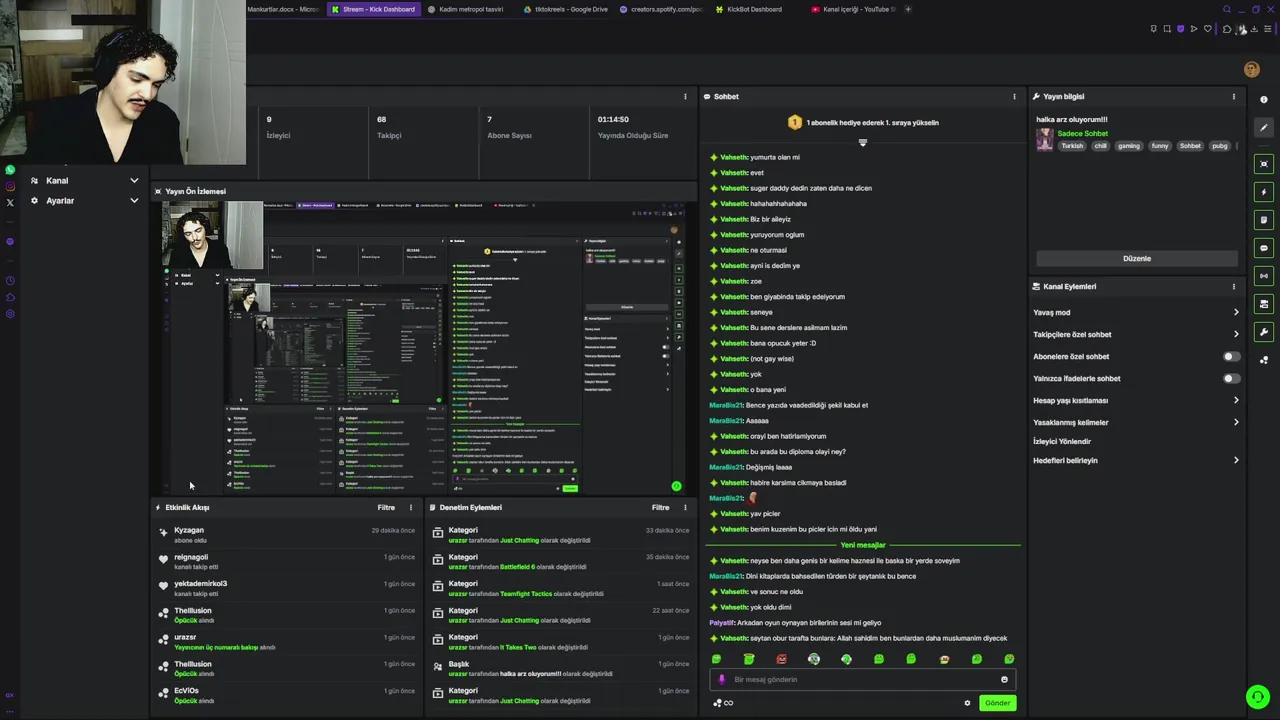The width and height of the screenshot is (1280, 720).
Task: Click the Gönder send button
Action: pos(998,703)
